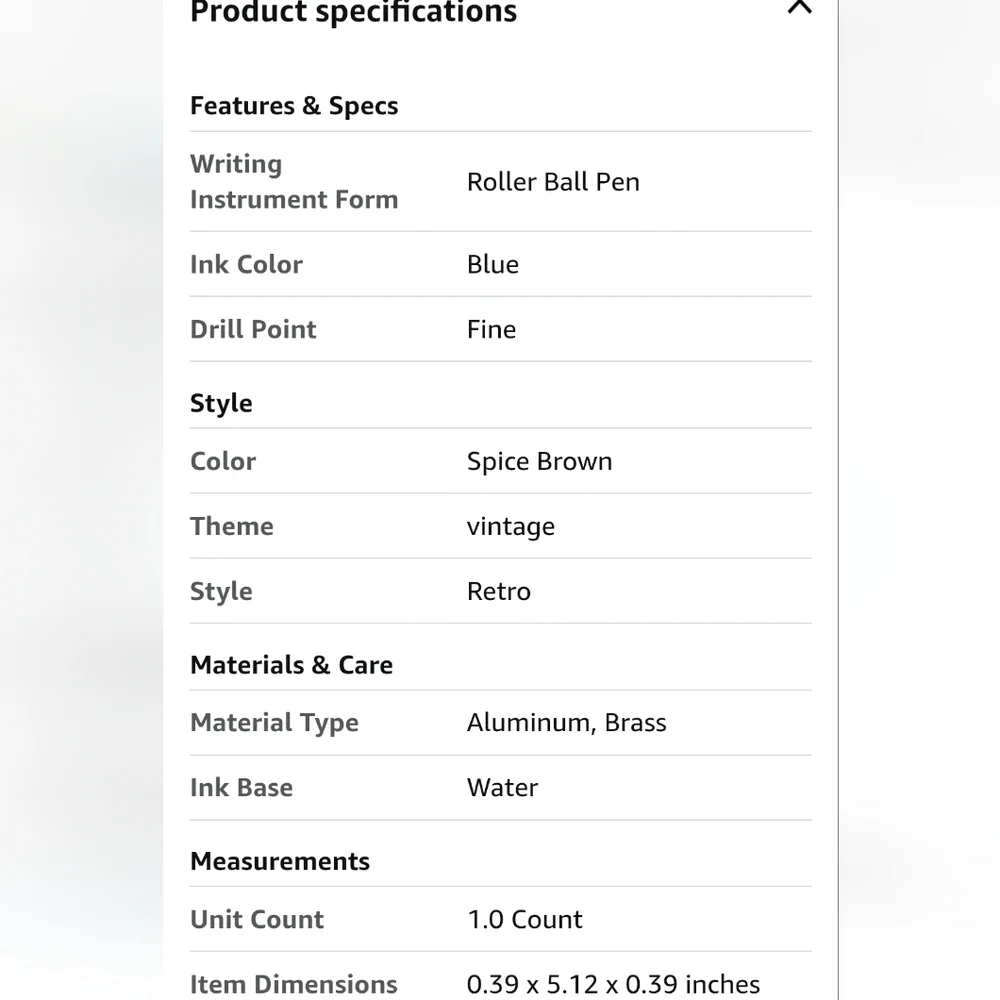Select the Water ink base value

pyautogui.click(x=503, y=788)
